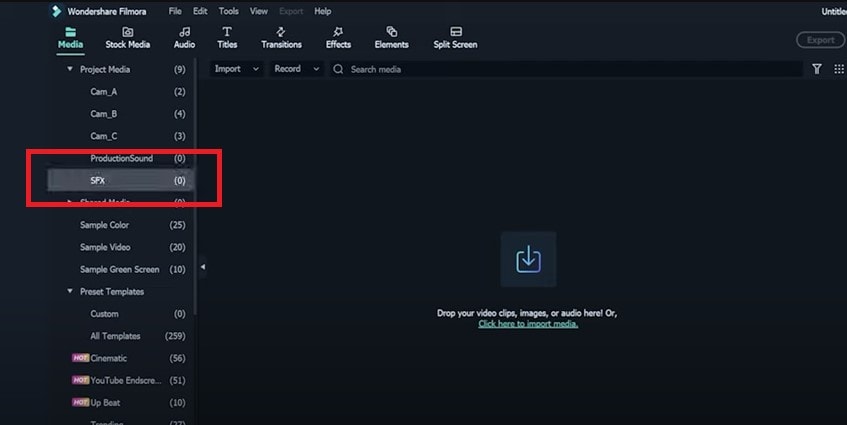Open the Up Beat templates category
This screenshot has width=847, height=425.
pos(120,403)
